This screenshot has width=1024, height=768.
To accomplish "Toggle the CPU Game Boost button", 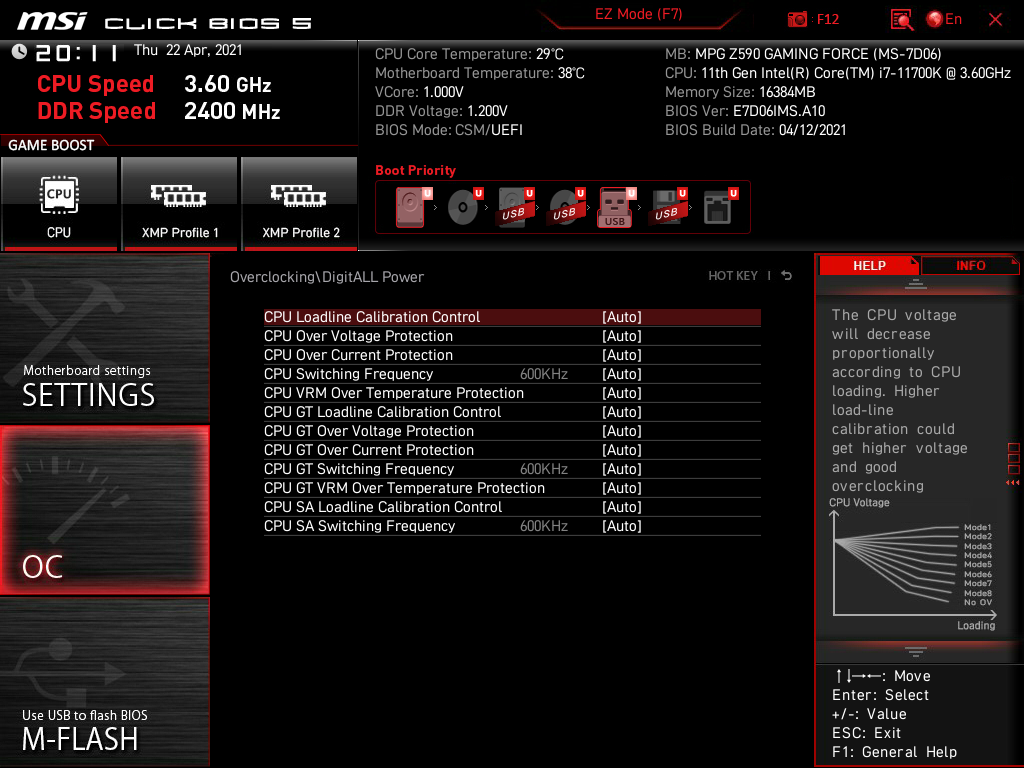I will (59, 203).
